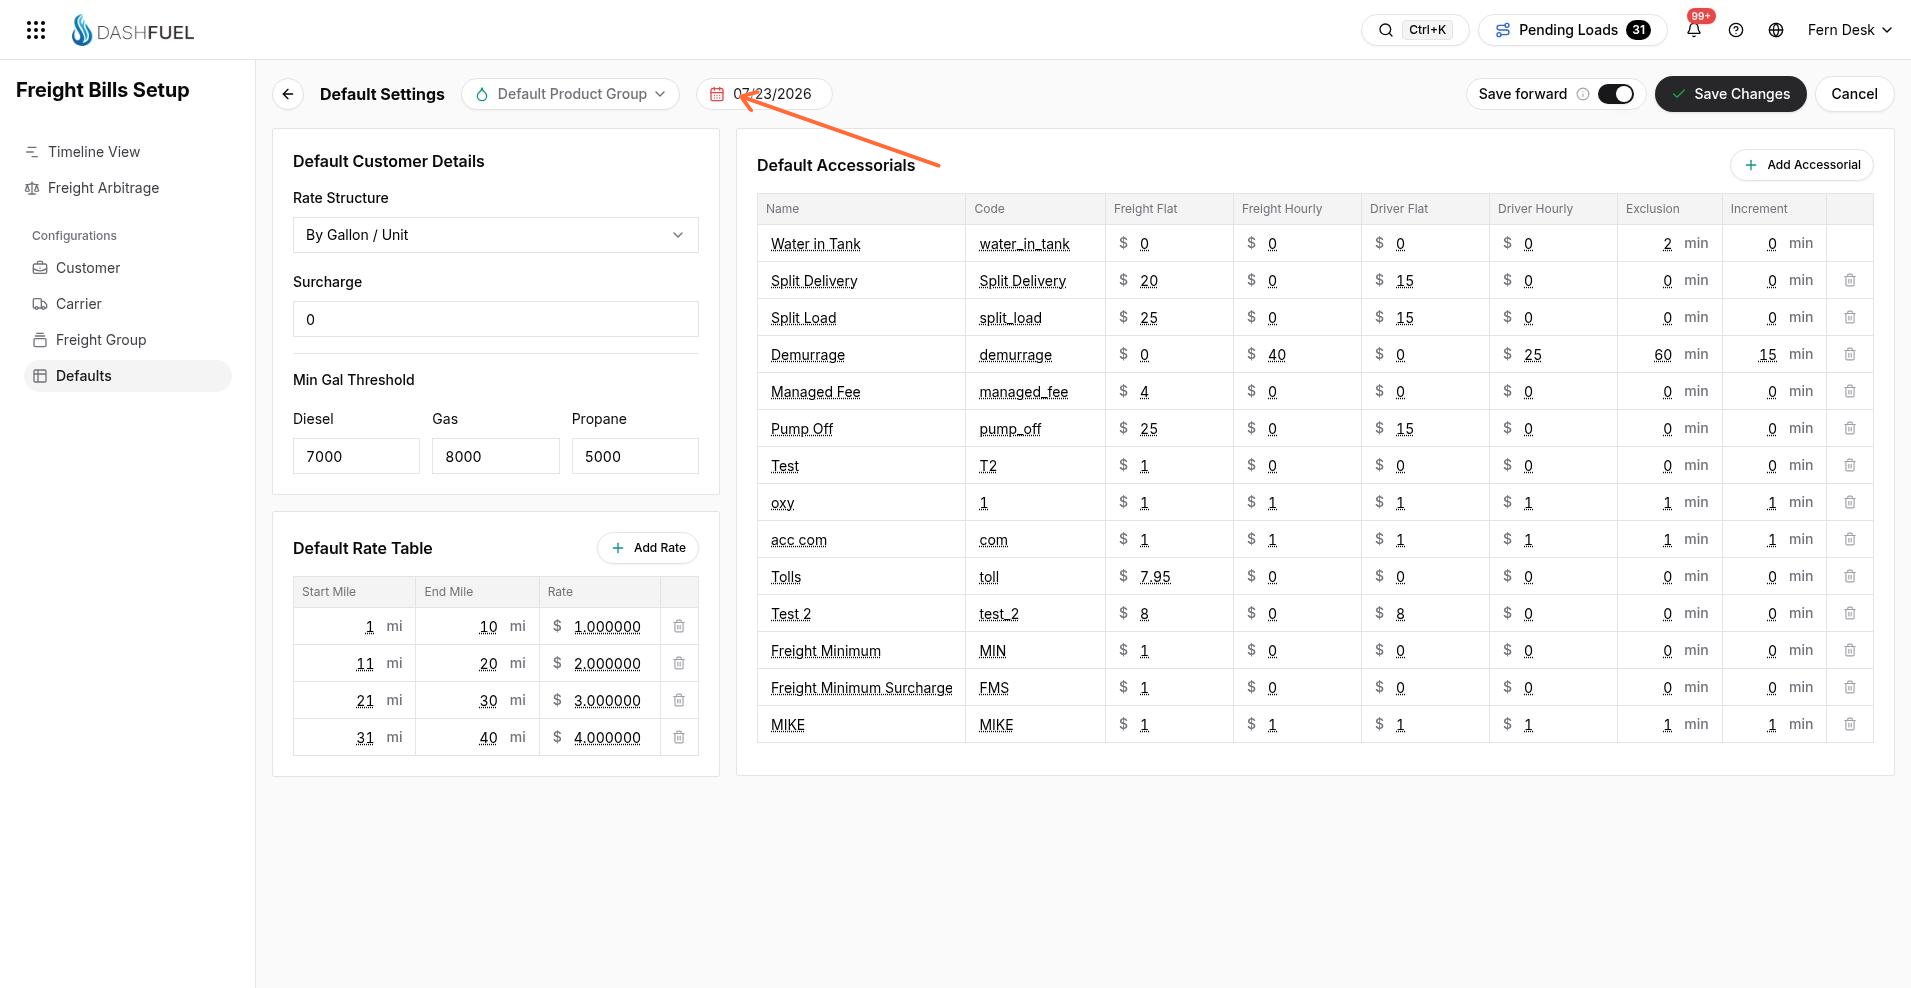1911x988 pixels.
Task: Delete the Split Delivery accessorial
Action: [1850, 280]
